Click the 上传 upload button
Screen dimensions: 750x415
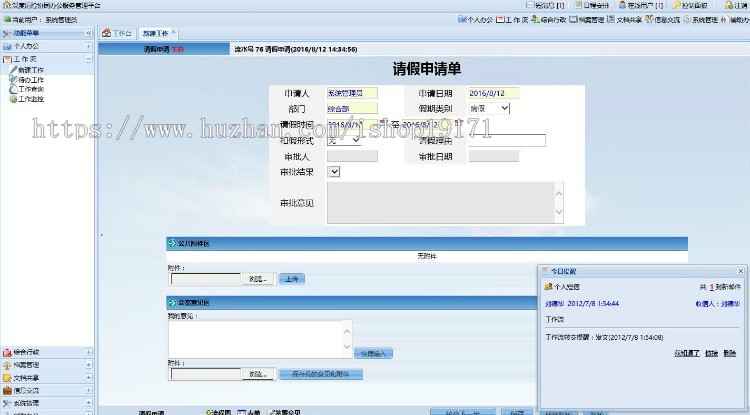point(291,279)
